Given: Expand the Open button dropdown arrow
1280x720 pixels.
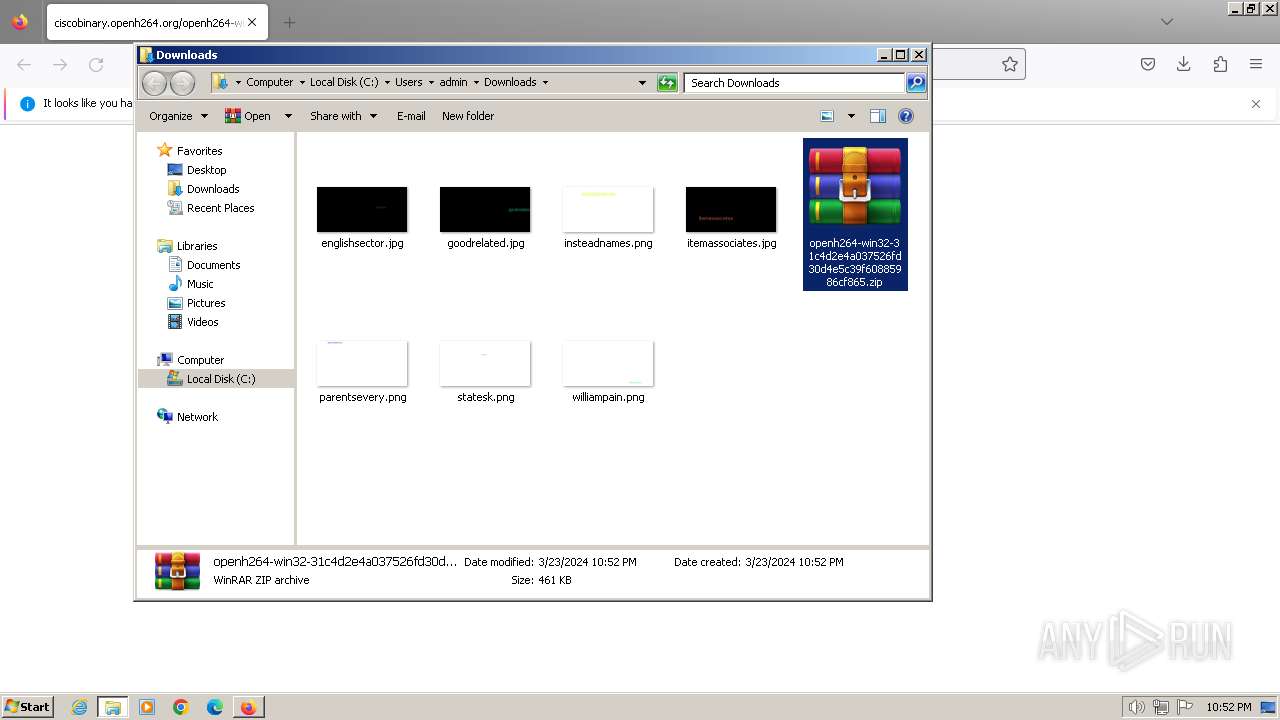Looking at the screenshot, I should tap(288, 116).
